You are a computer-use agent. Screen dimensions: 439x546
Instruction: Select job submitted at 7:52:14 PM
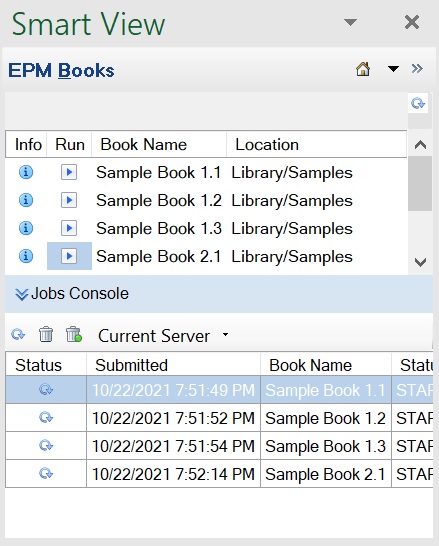(x=219, y=474)
